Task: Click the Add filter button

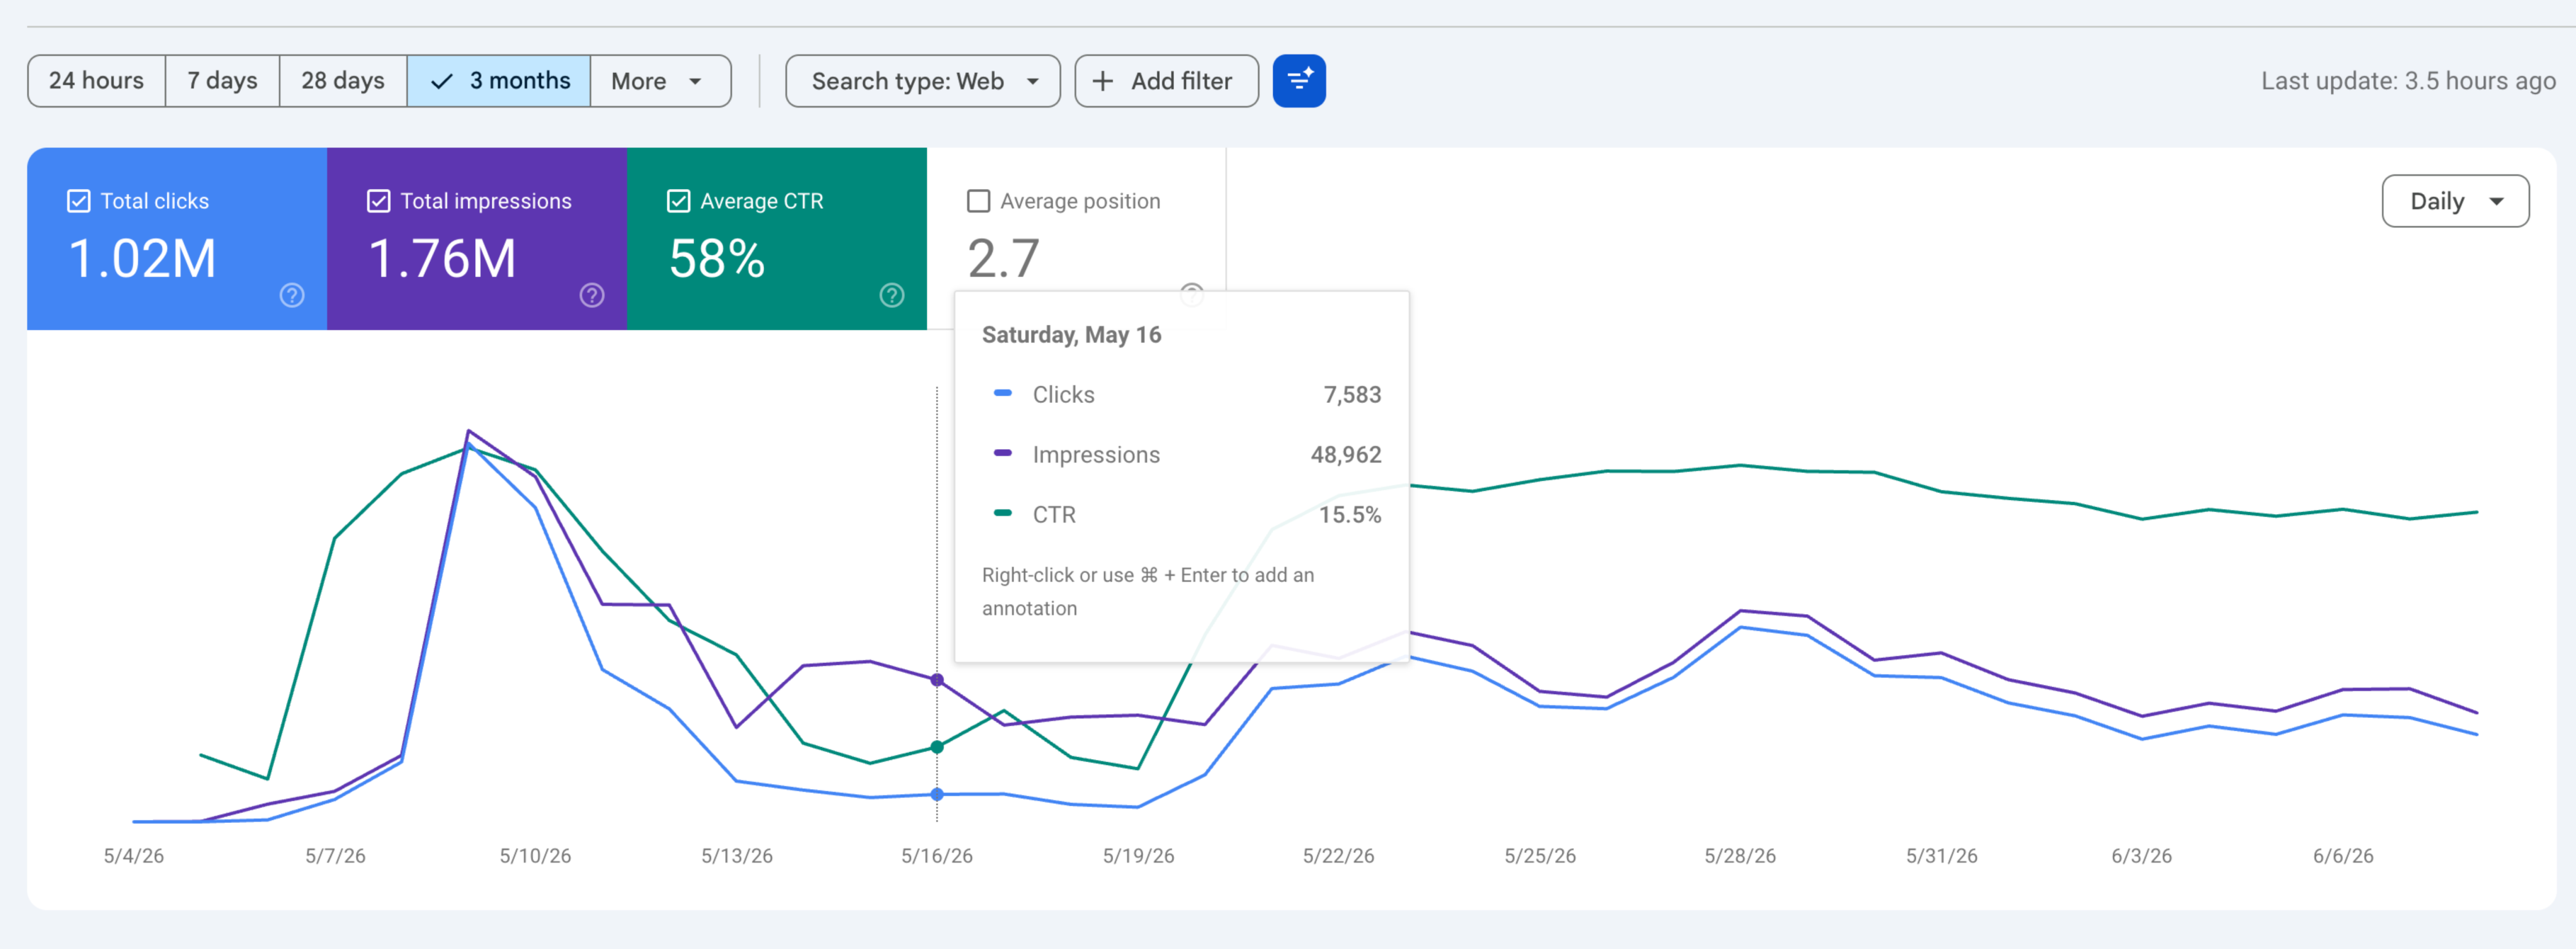Action: [x=1166, y=81]
